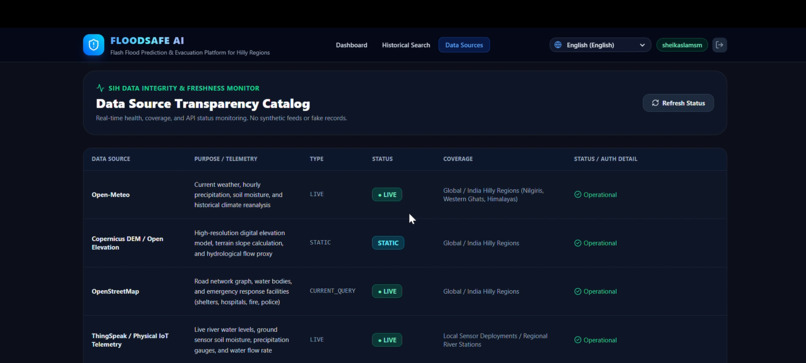Click the PURPOSE / TELEMETRY column header
The height and width of the screenshot is (363, 806).
coord(226,159)
